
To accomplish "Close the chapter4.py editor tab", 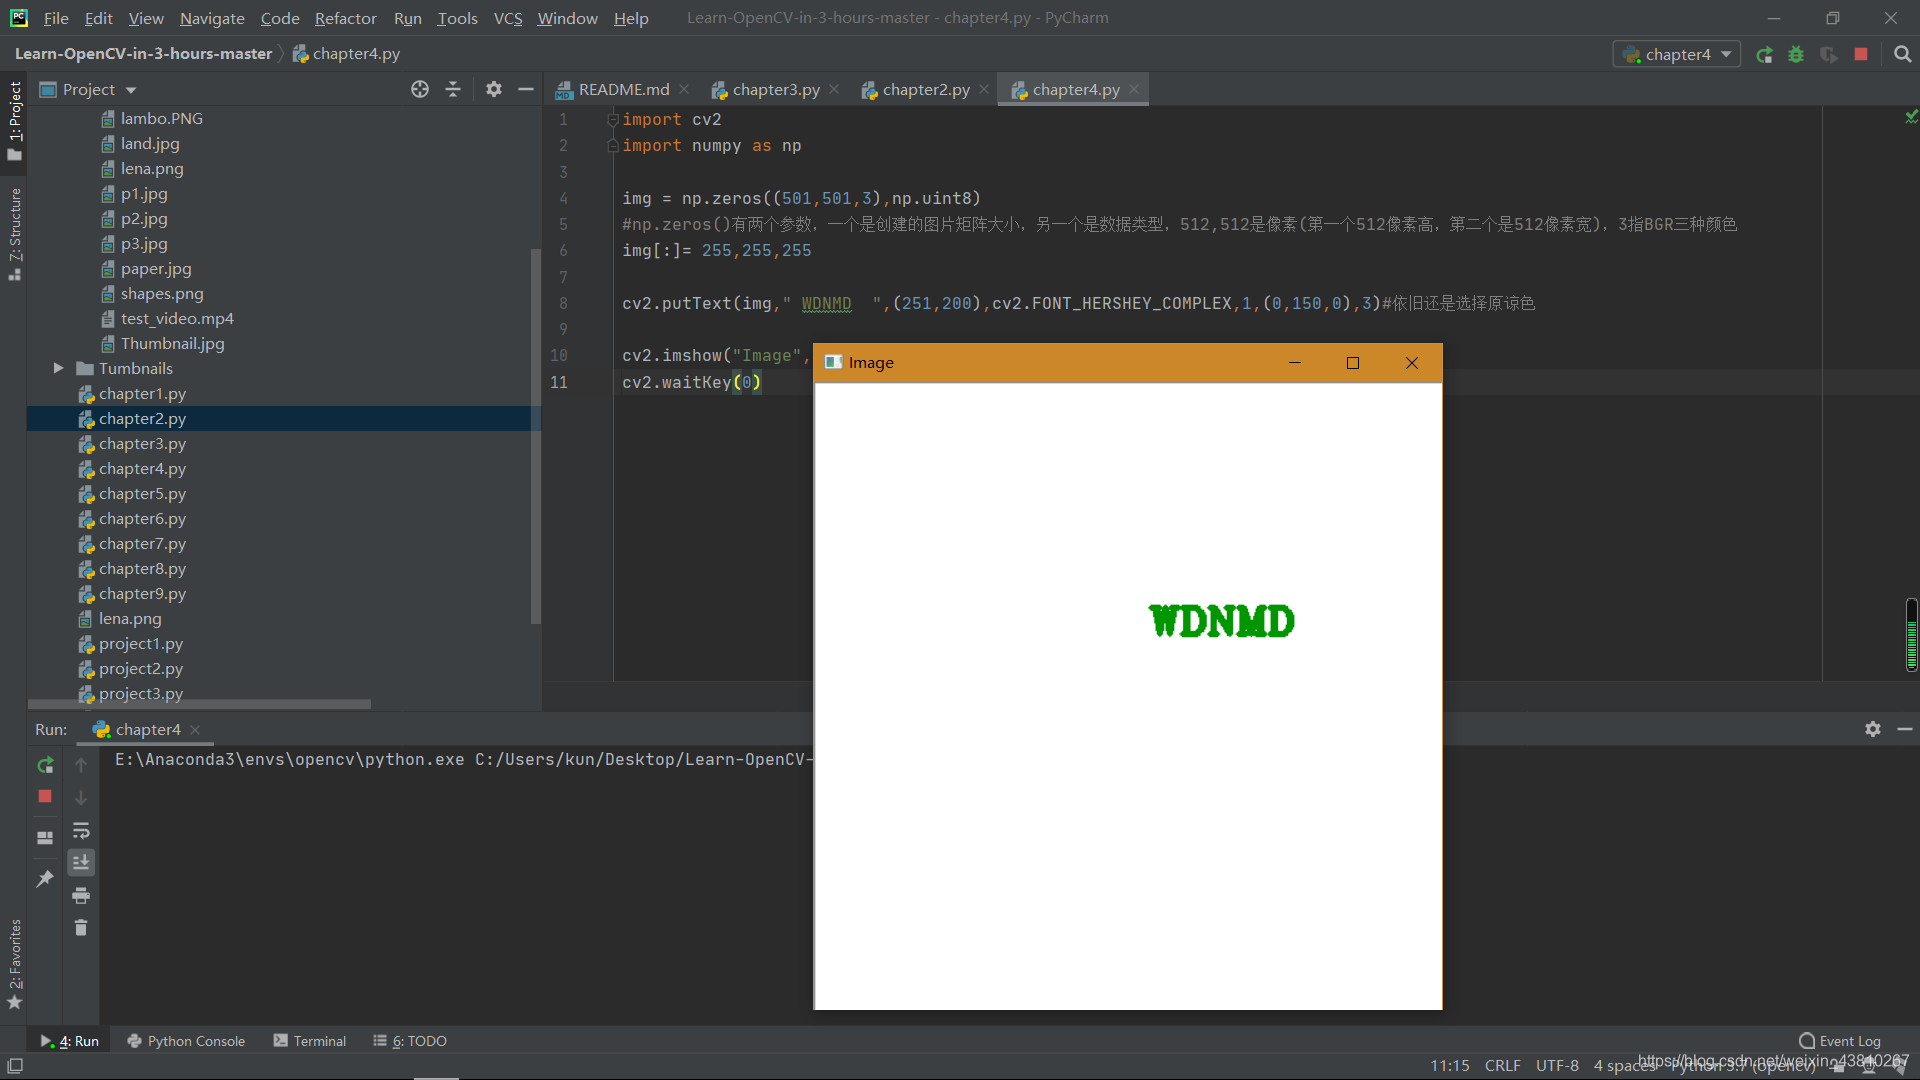I will (x=1134, y=90).
